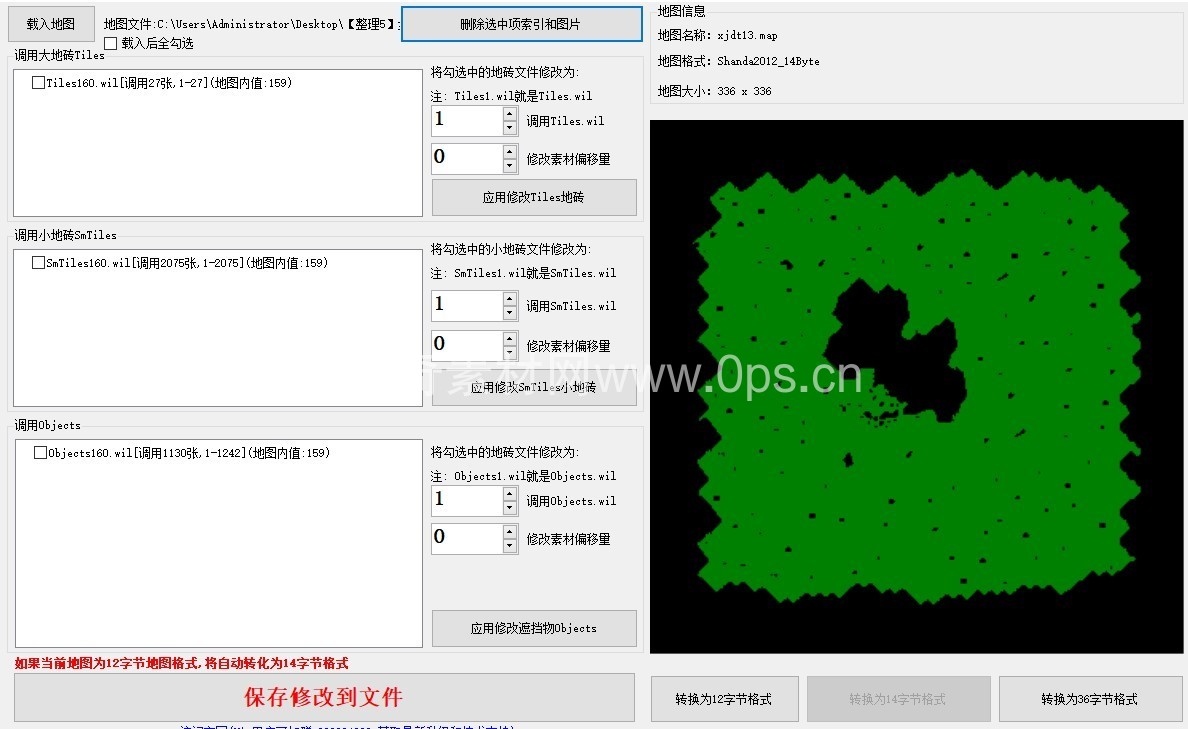
Task: Check the SmTiles160.wil list item
Action: click(38, 263)
